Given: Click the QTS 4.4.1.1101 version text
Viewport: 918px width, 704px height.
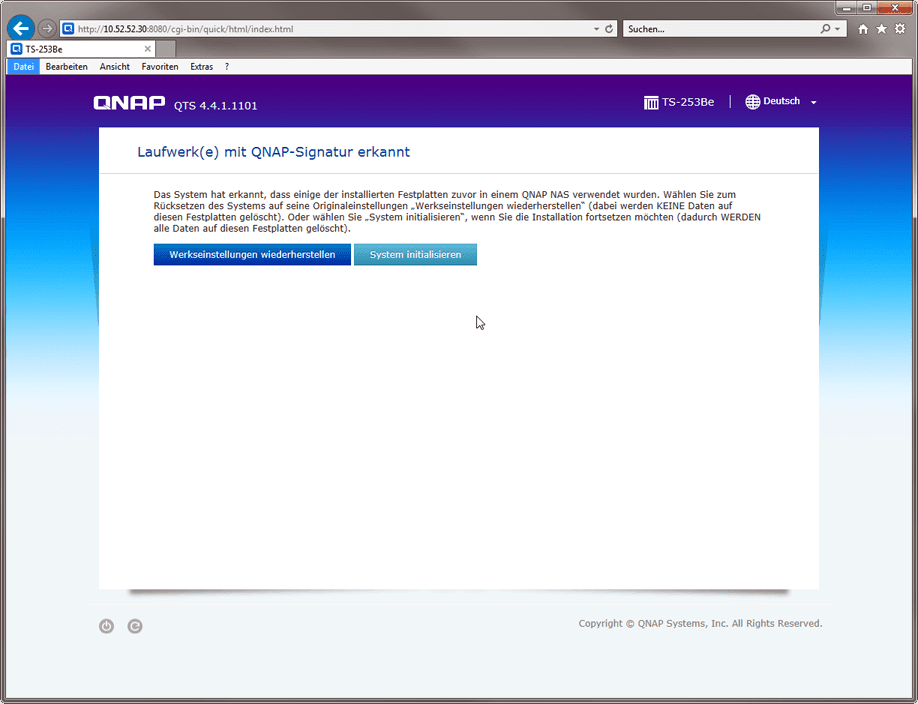Looking at the screenshot, I should click(x=215, y=105).
